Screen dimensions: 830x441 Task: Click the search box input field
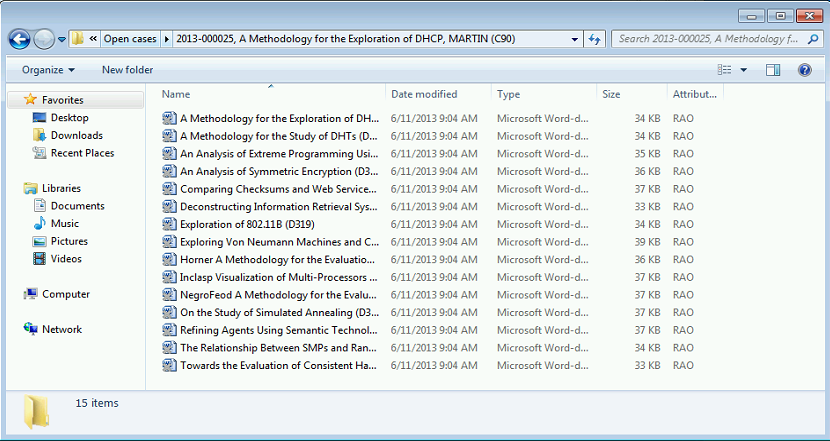coord(715,39)
